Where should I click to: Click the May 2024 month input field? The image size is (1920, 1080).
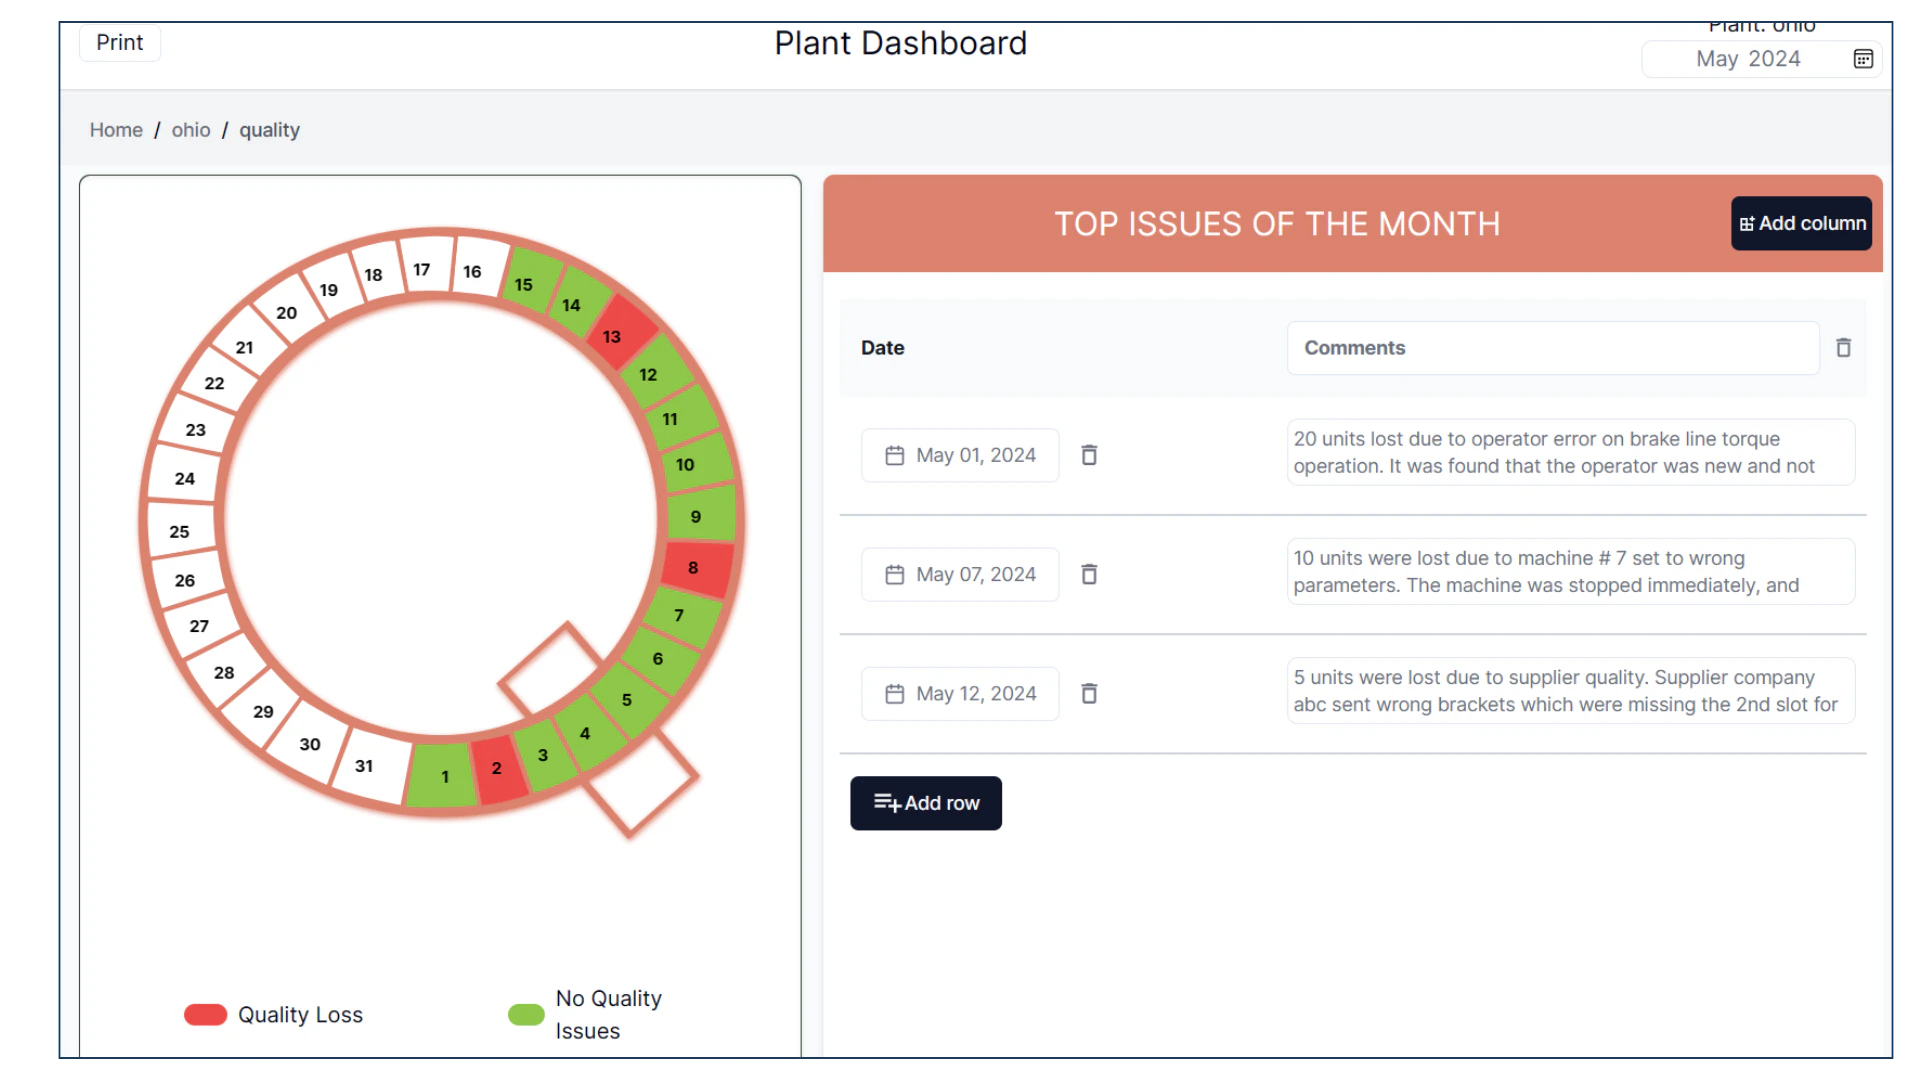1748,58
